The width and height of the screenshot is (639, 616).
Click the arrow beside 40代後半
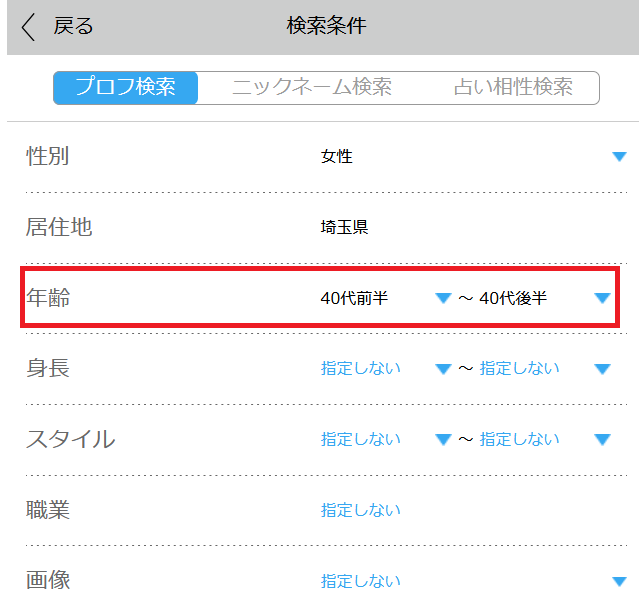pos(602,298)
